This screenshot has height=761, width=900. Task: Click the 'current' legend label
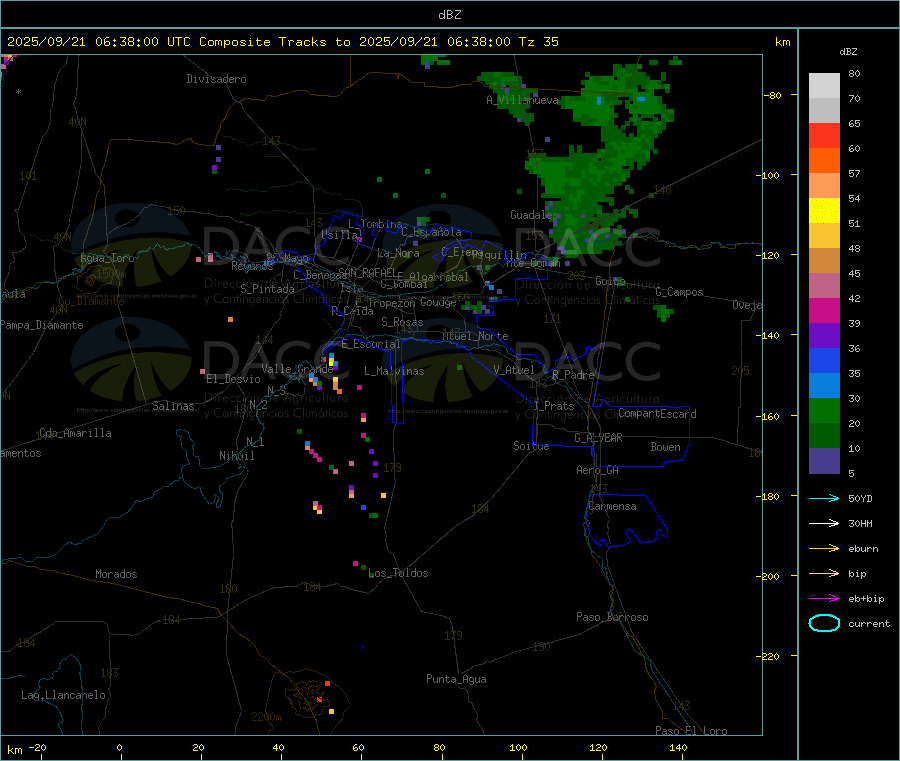click(869, 623)
